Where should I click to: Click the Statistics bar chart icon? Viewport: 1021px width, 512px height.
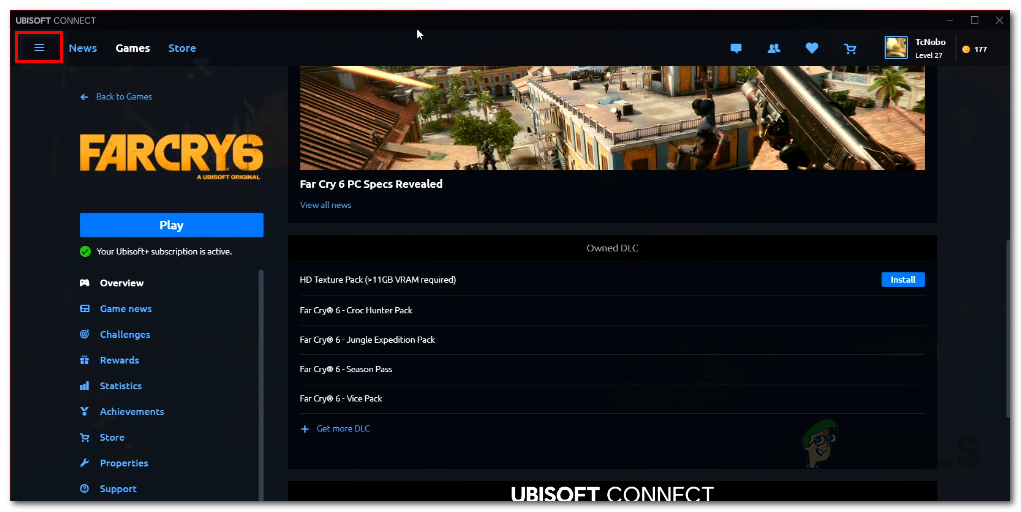tap(85, 386)
